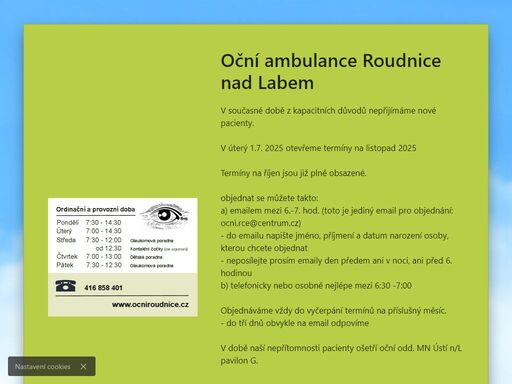The height and width of the screenshot is (384, 512).
Task: Click the Oční ambulance Roudnice heading
Action: (331, 72)
